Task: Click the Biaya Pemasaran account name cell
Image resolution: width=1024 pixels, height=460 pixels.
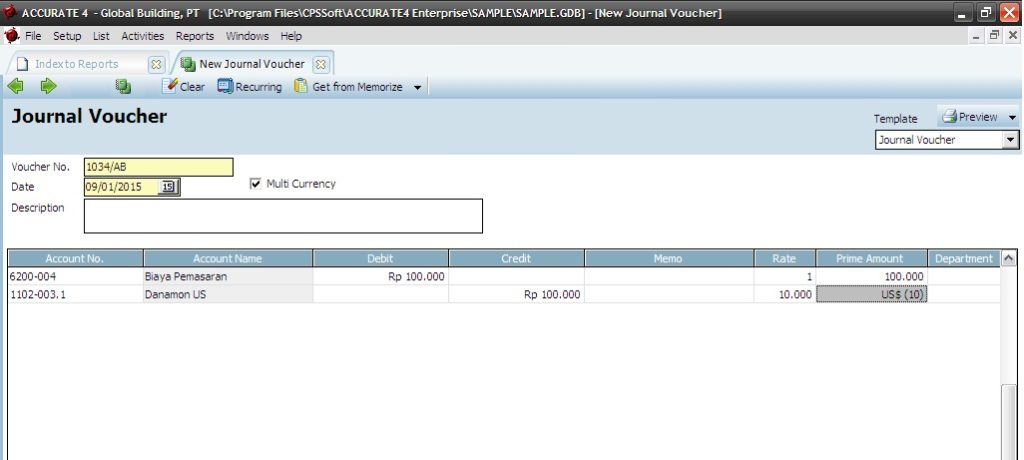Action: (228, 276)
